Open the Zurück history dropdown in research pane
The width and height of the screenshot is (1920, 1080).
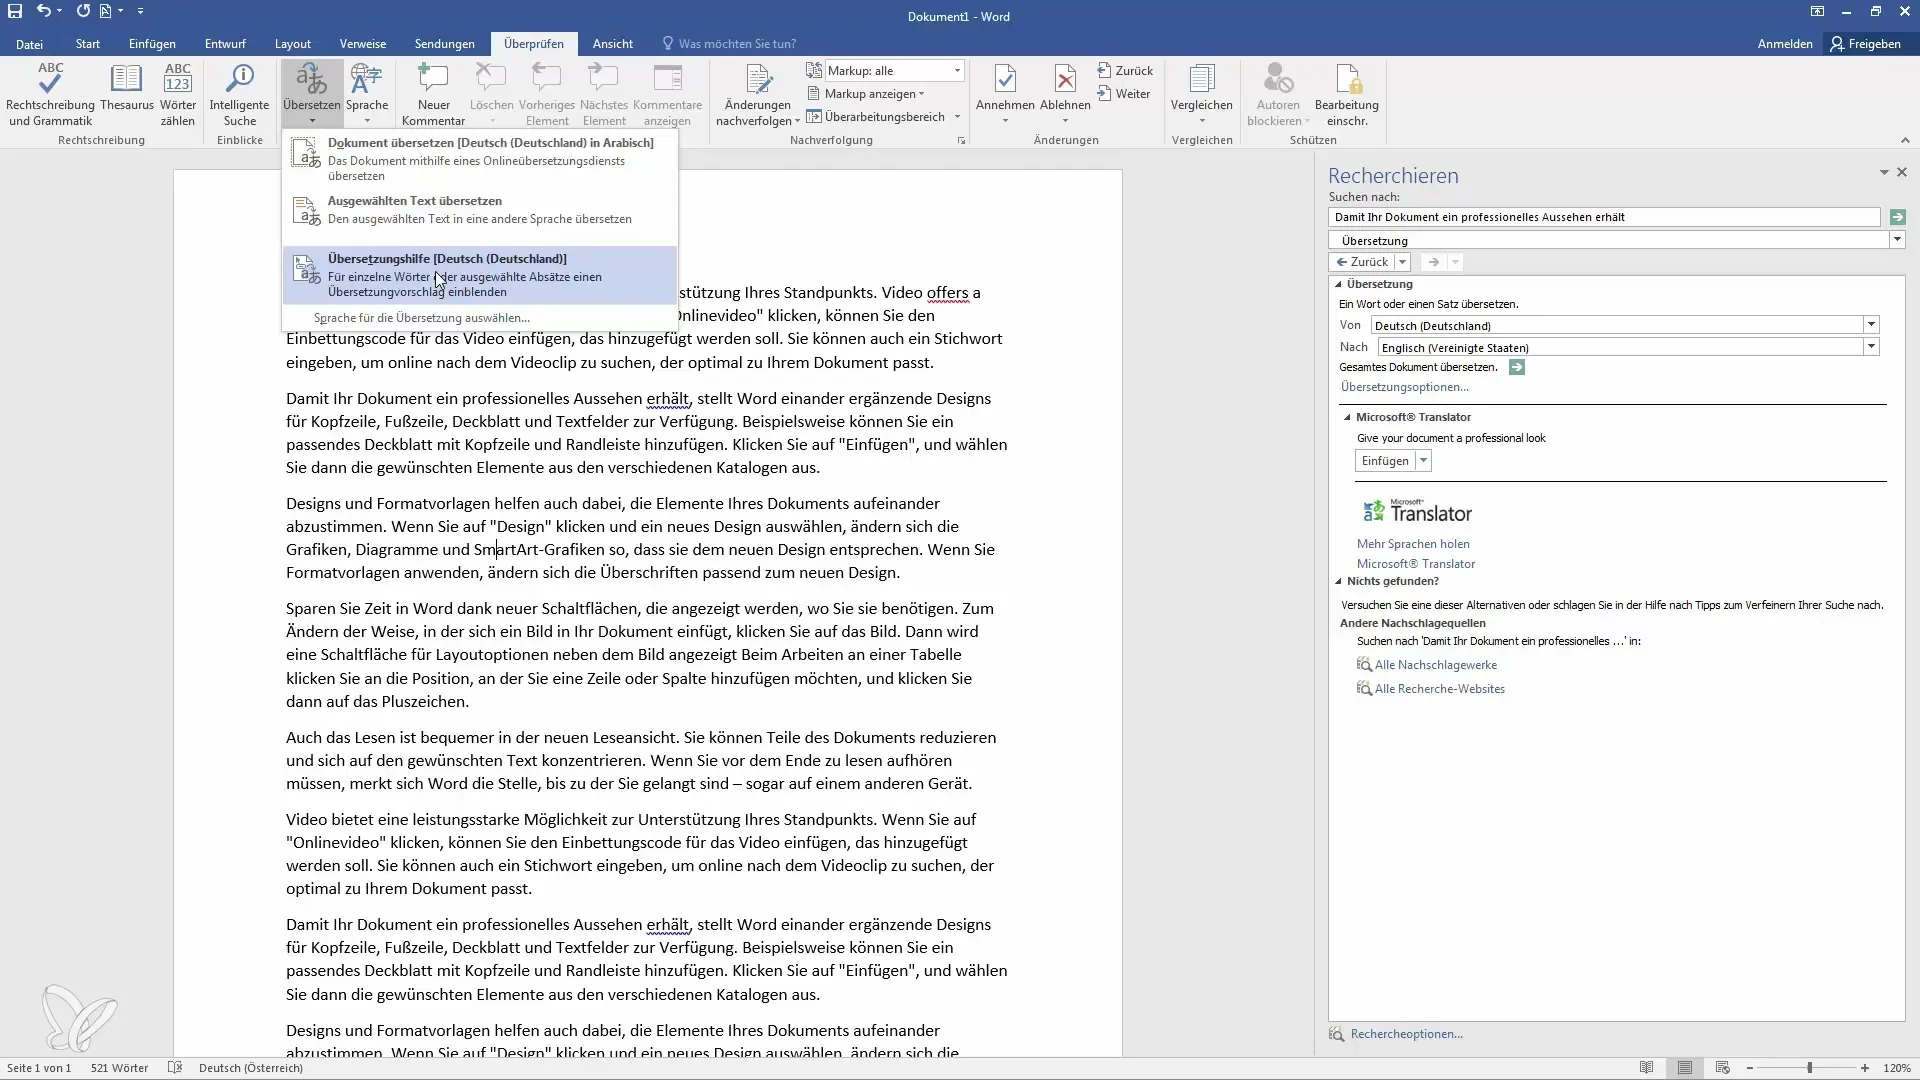point(1402,262)
